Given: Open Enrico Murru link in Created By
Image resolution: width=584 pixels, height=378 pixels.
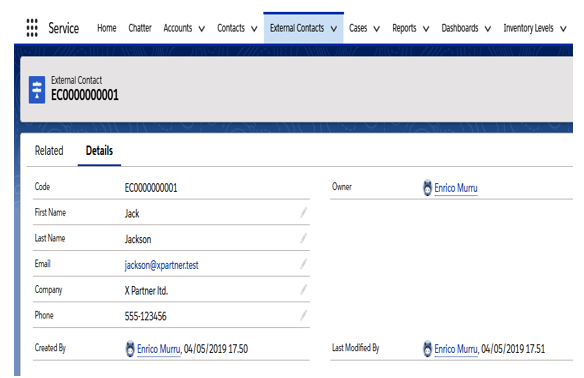Looking at the screenshot, I should click(159, 349).
